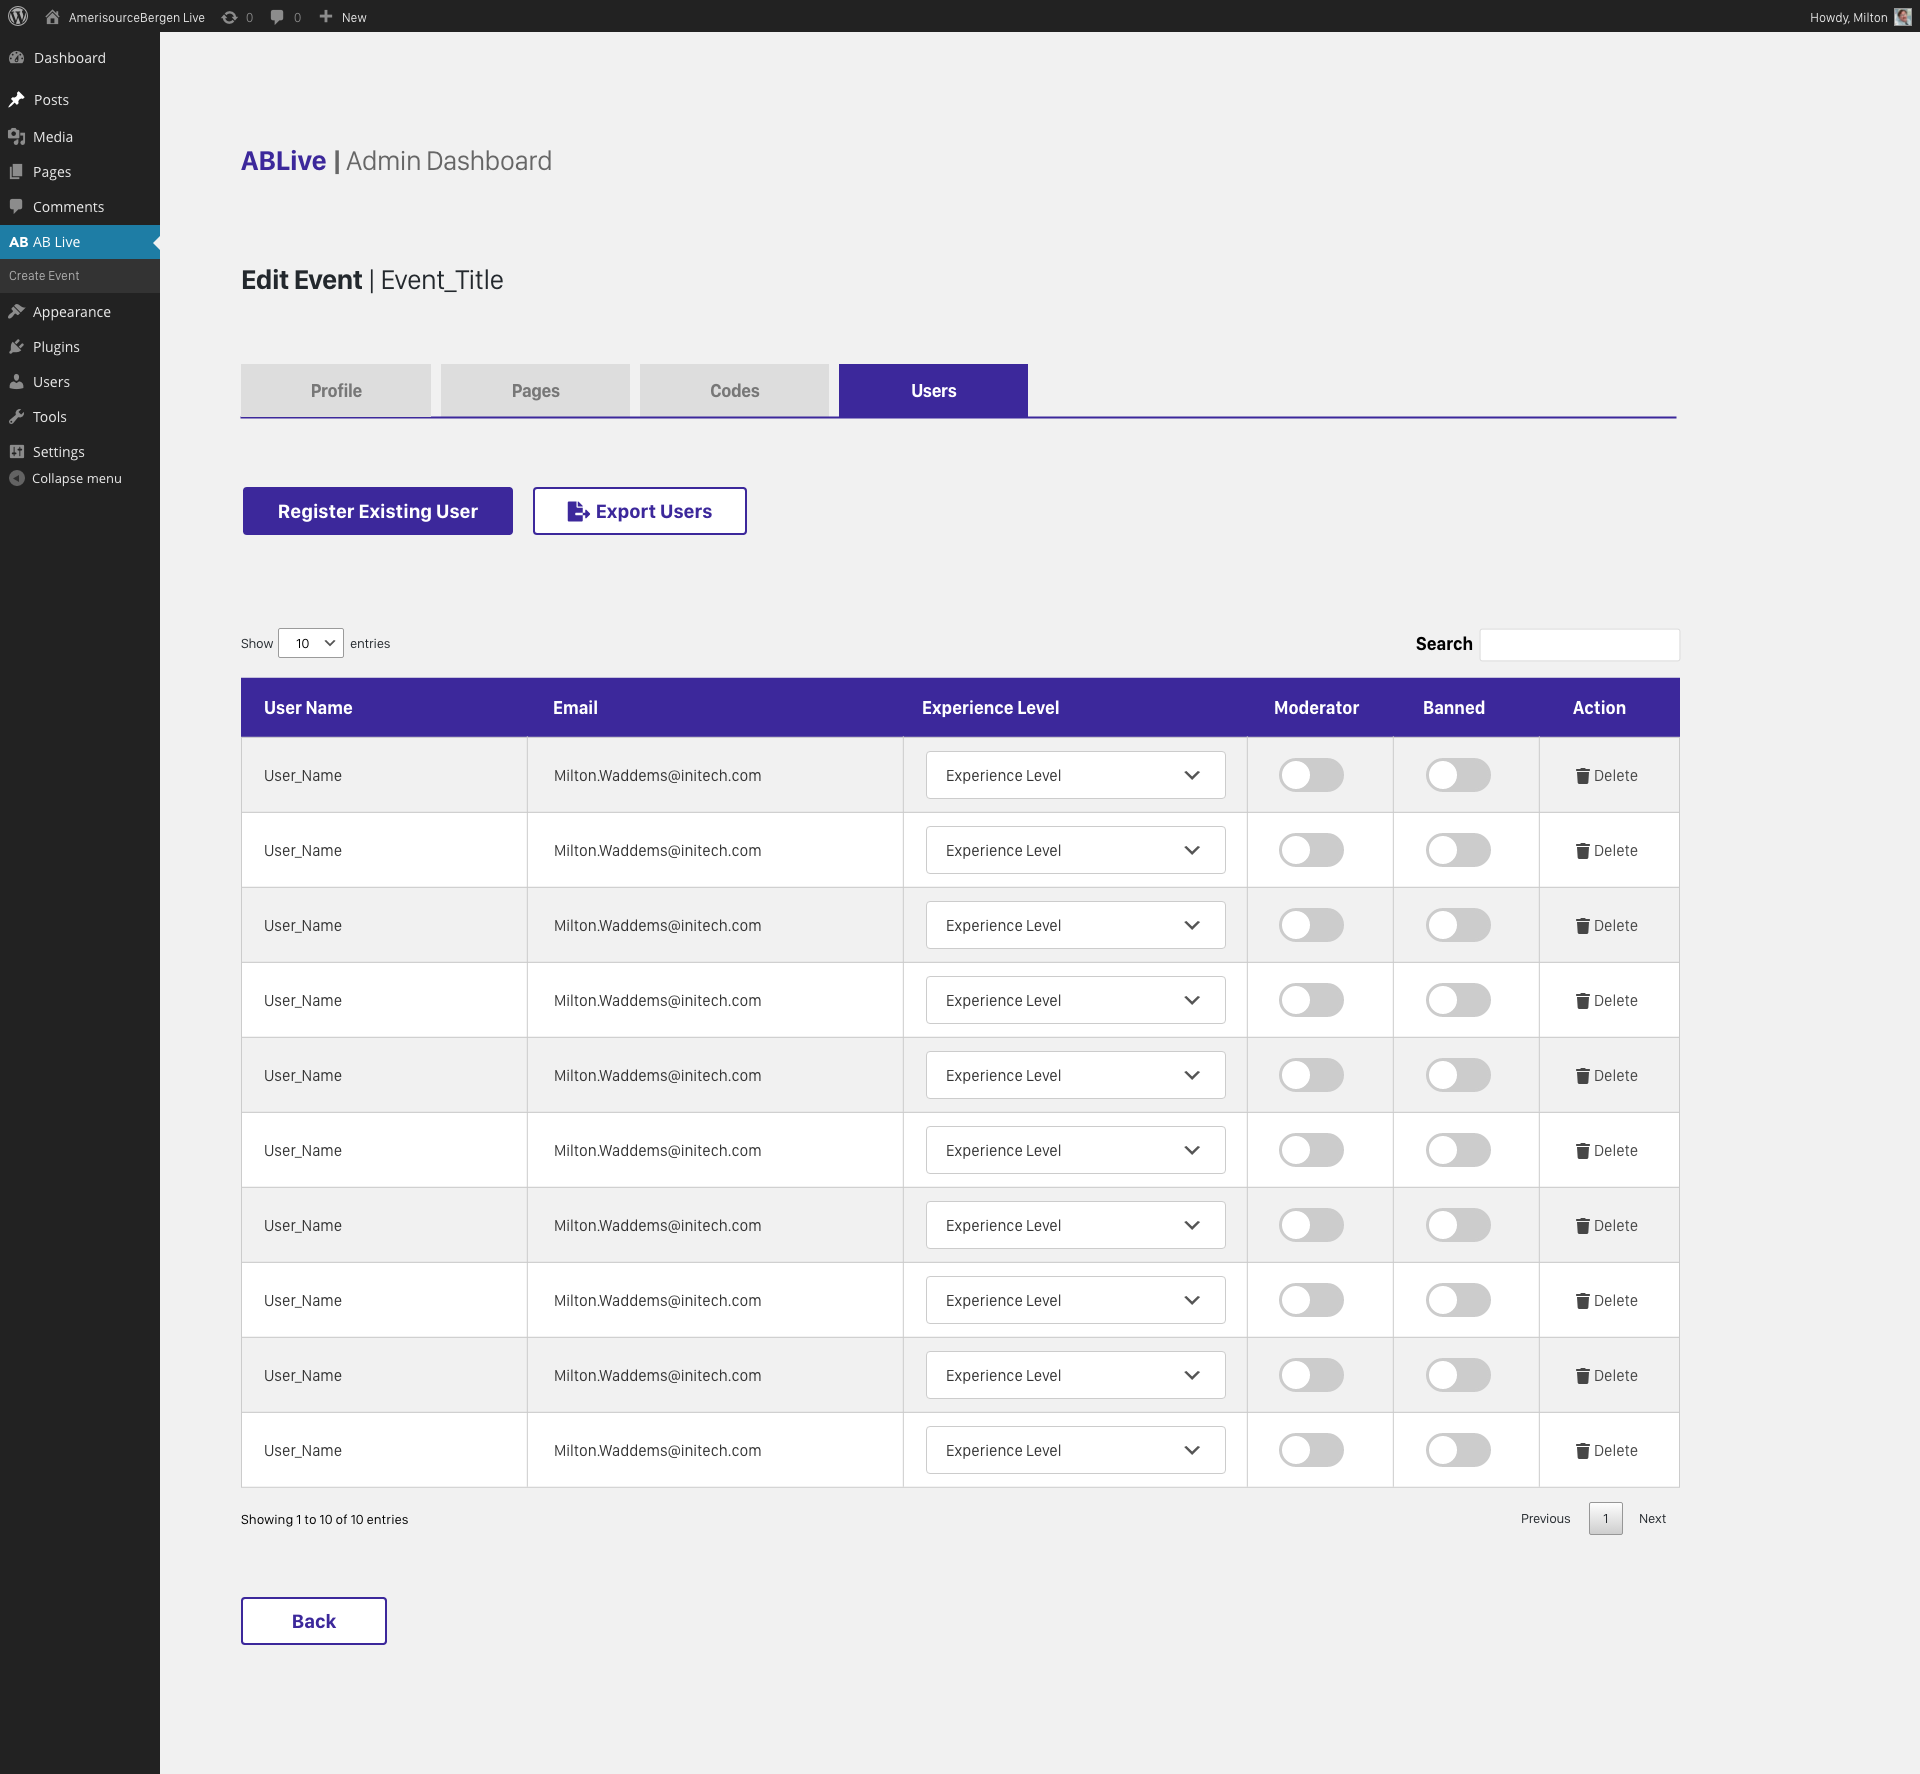Expand the Experience Level dropdown in the third row
The image size is (1920, 1774).
(1075, 925)
